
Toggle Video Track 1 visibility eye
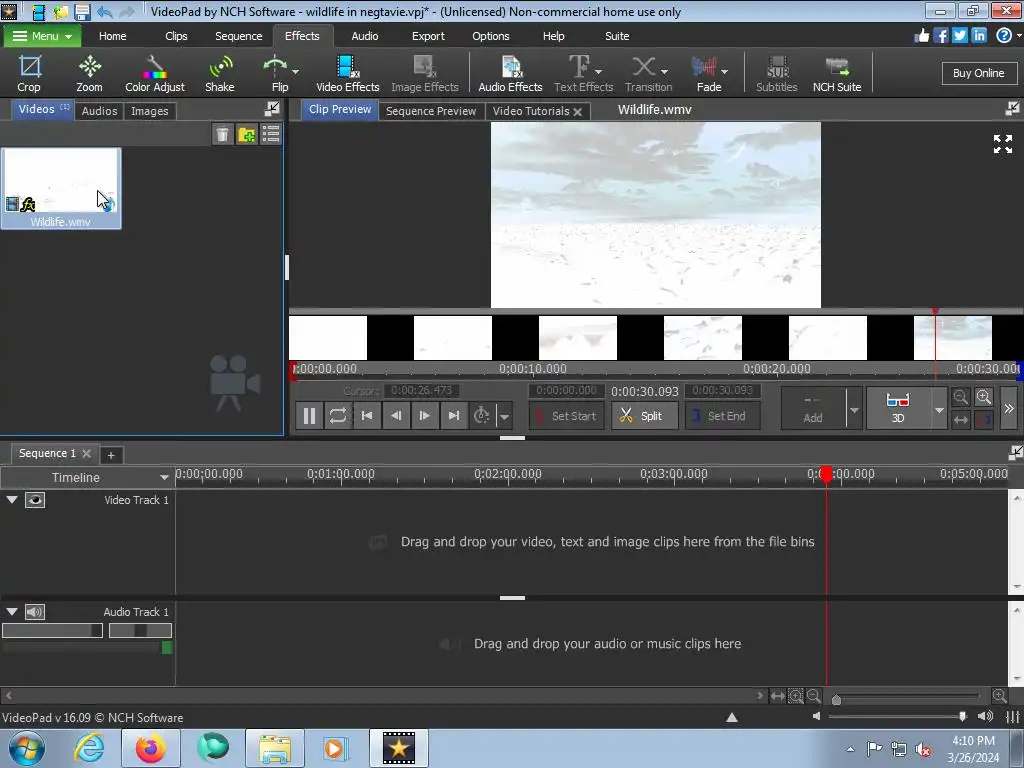pos(35,500)
